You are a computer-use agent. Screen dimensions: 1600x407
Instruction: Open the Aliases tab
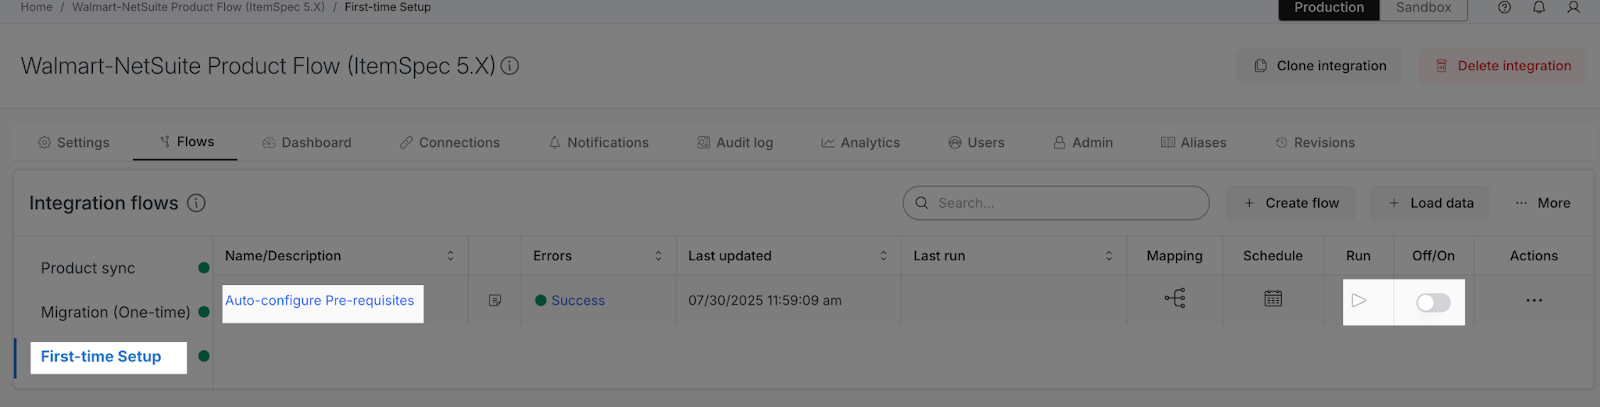pyautogui.click(x=1194, y=143)
